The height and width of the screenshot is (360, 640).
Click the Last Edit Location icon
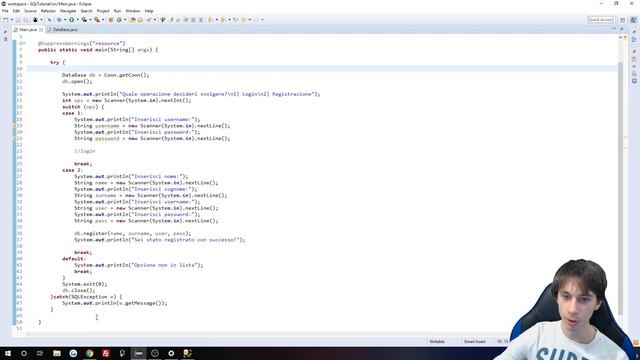coord(236,20)
